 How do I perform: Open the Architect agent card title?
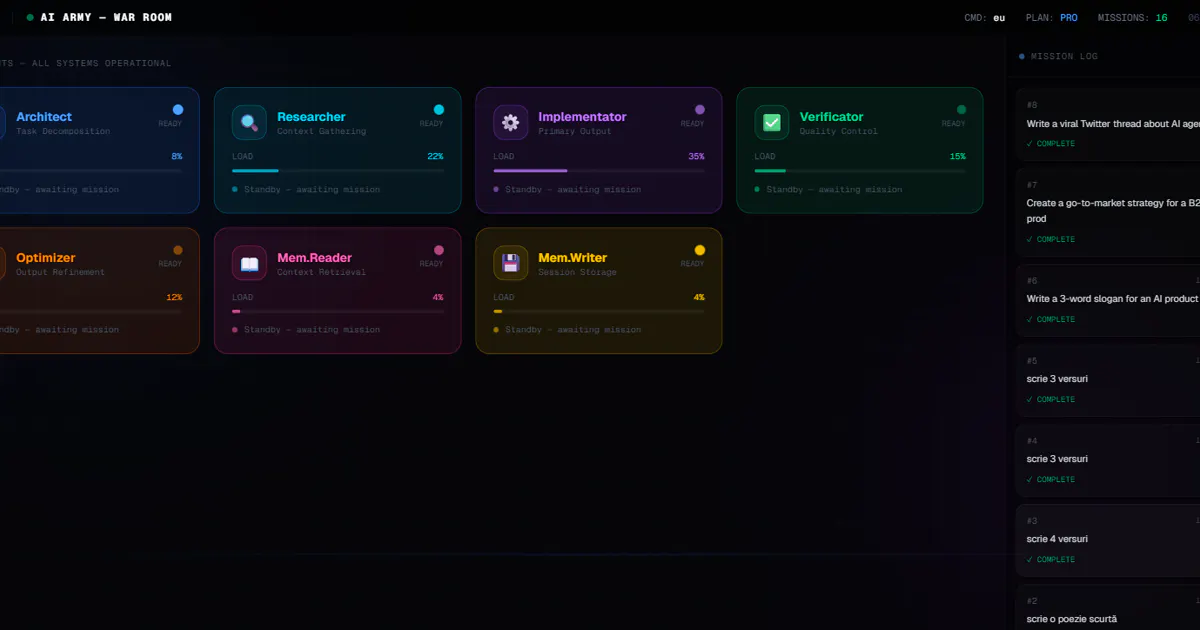click(44, 117)
